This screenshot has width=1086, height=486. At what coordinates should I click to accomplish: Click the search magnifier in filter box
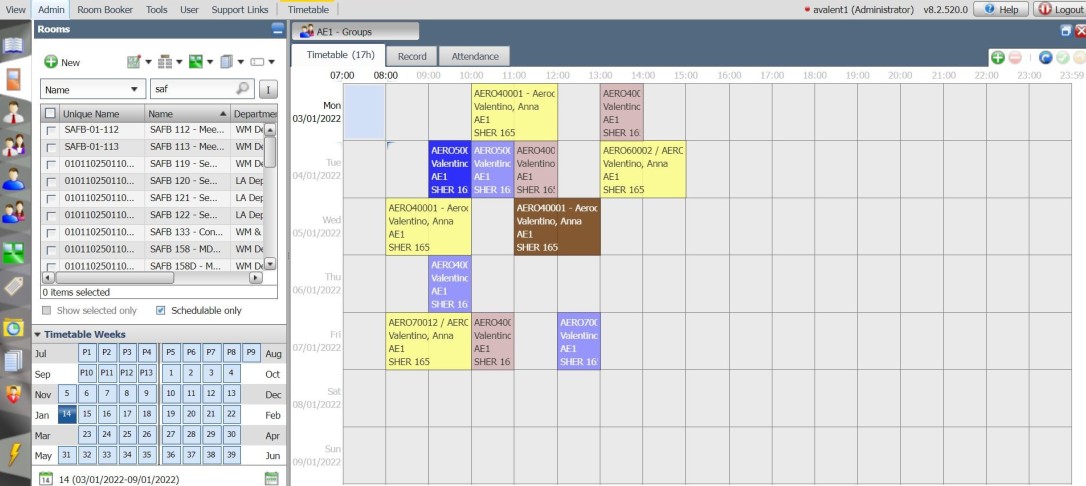(x=242, y=89)
